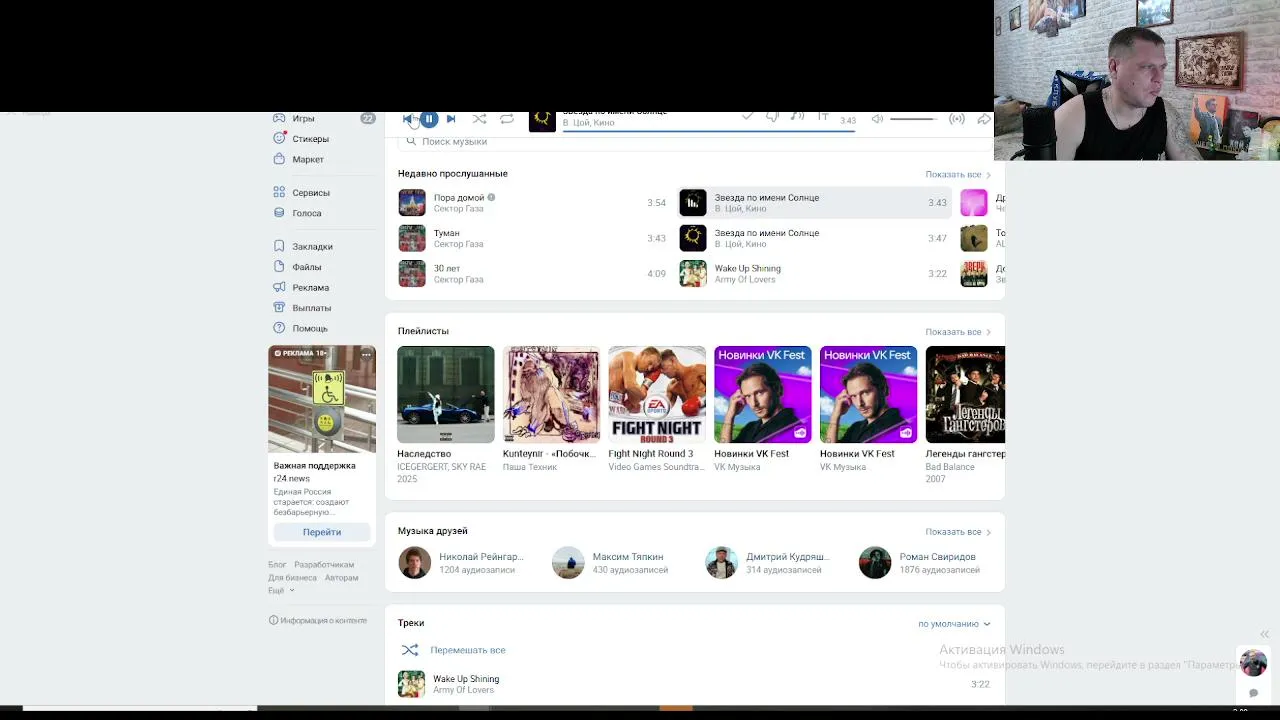Play the track 'Туман'
Viewport: 1280px width, 720px height.
532,238
